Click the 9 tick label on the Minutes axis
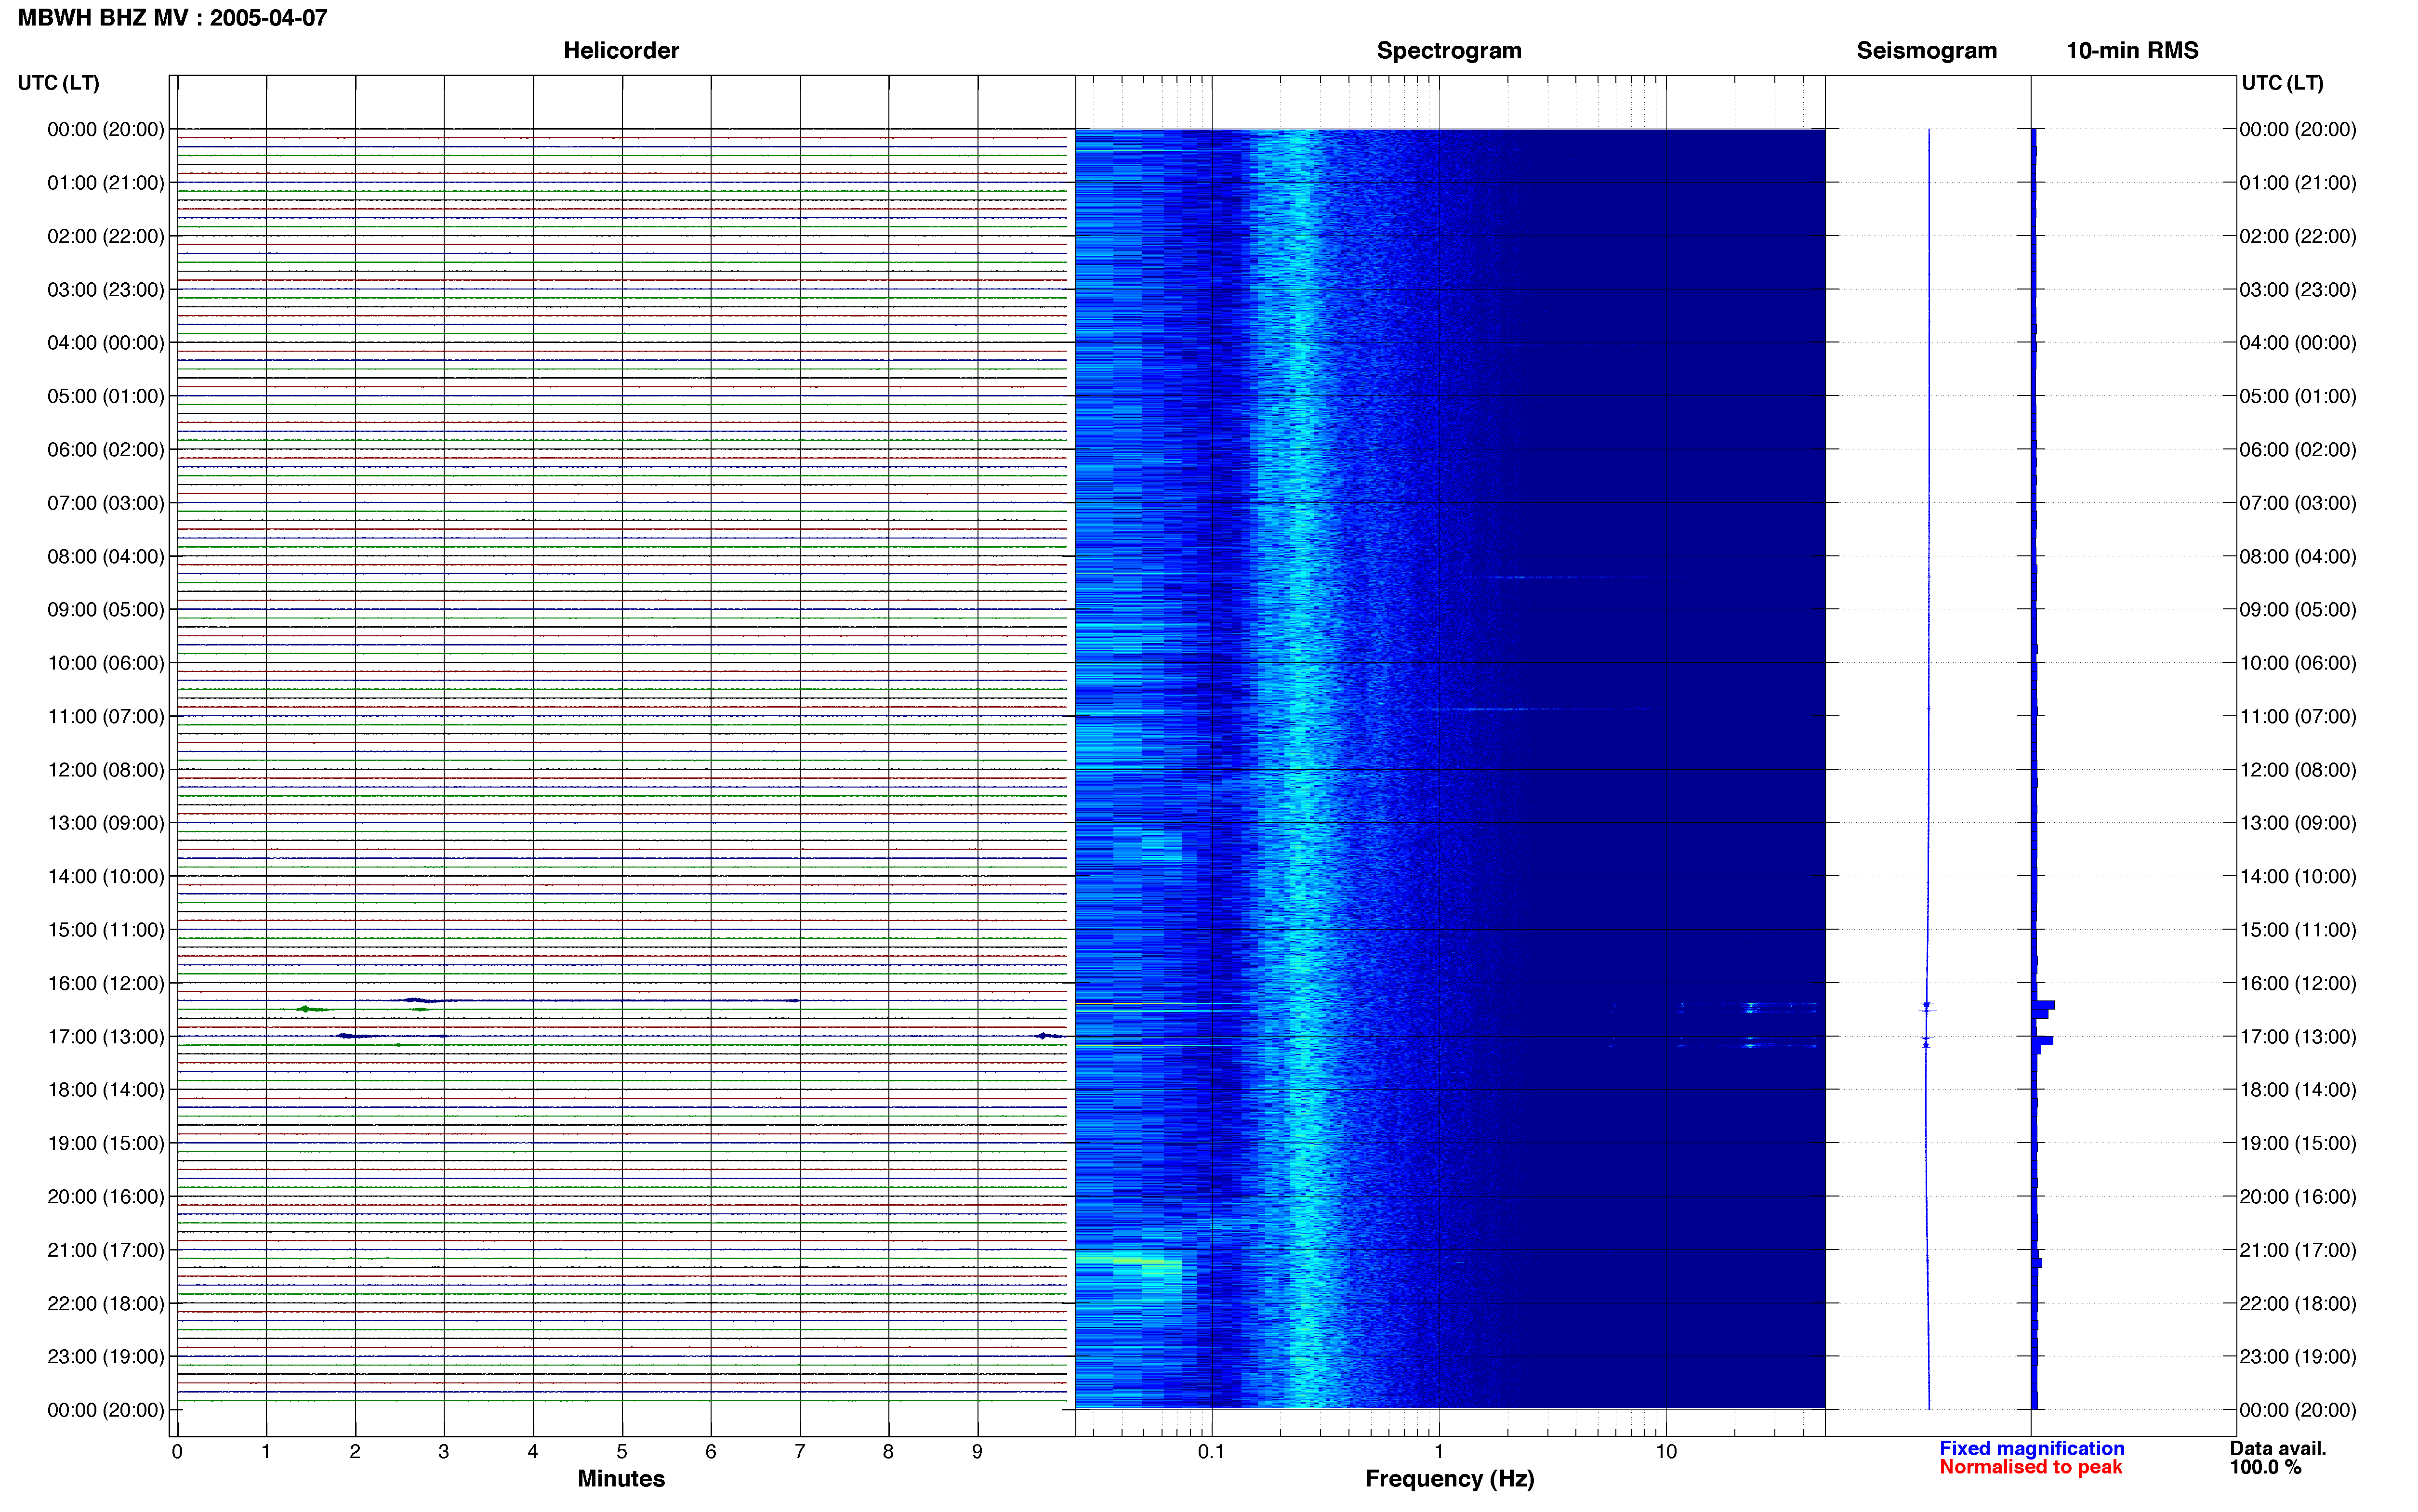 [x=977, y=1451]
